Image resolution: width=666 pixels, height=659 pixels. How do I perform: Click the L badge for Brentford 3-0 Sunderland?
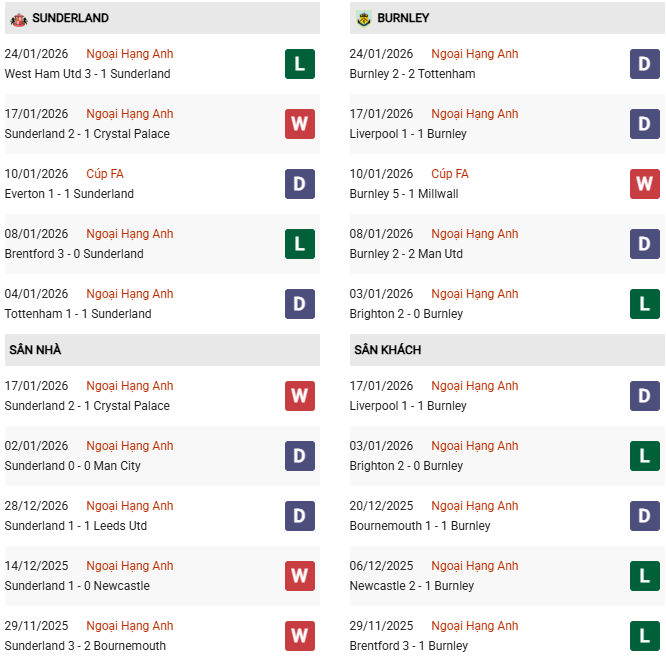299,244
